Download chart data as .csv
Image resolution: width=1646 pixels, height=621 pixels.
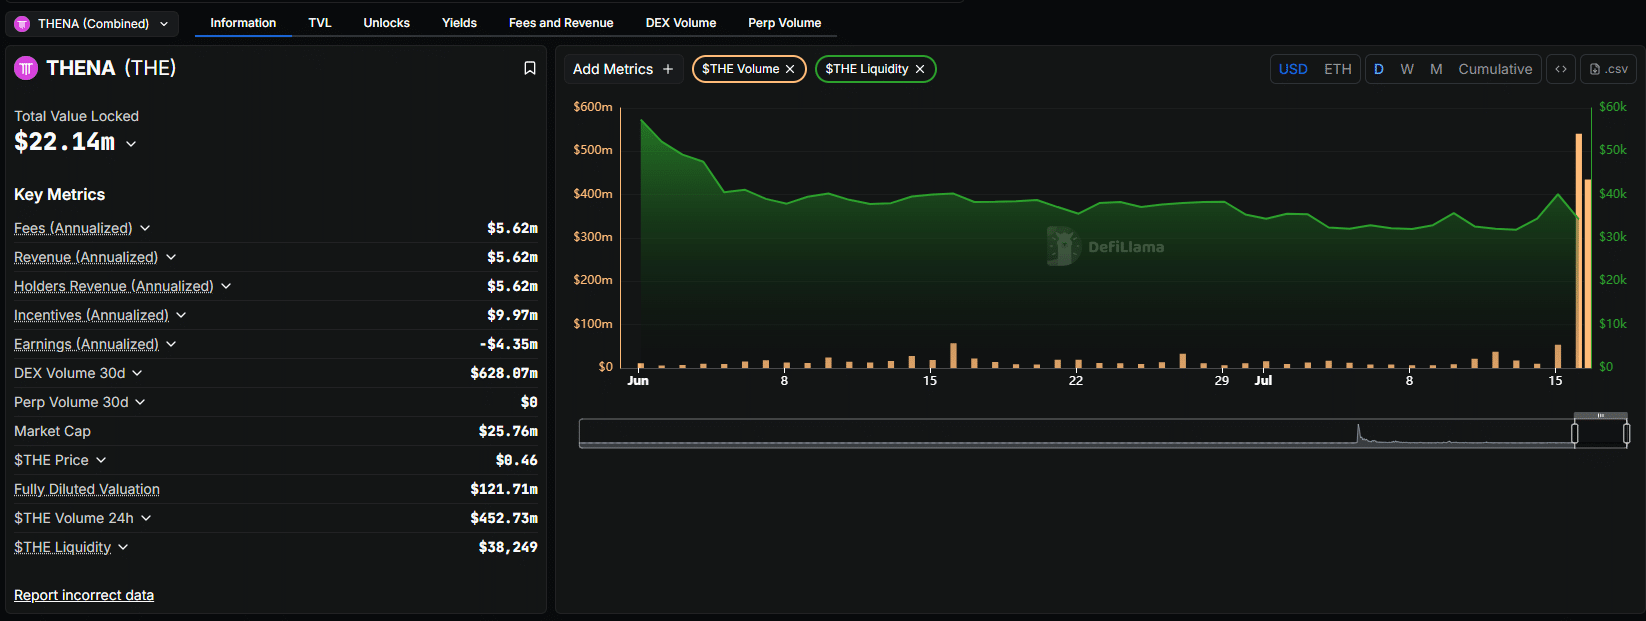(1609, 69)
